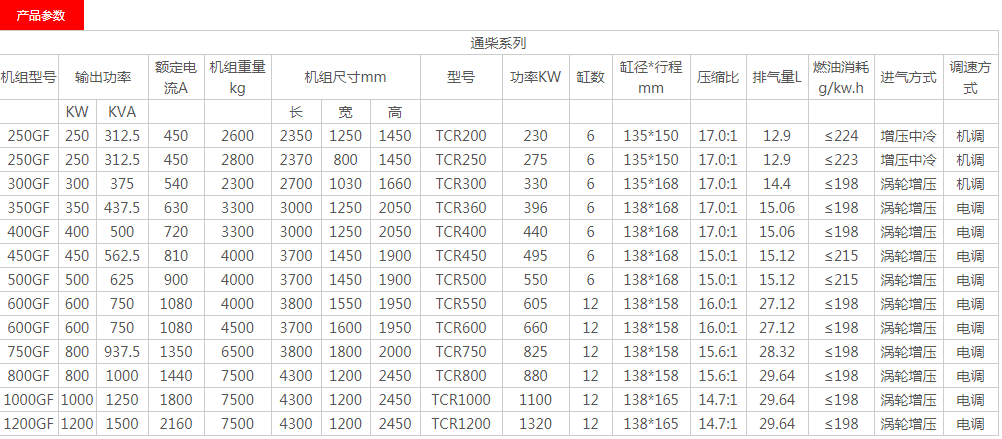The image size is (1002, 439).
Task: Click the 压缩比 column header
Action: coord(718,77)
